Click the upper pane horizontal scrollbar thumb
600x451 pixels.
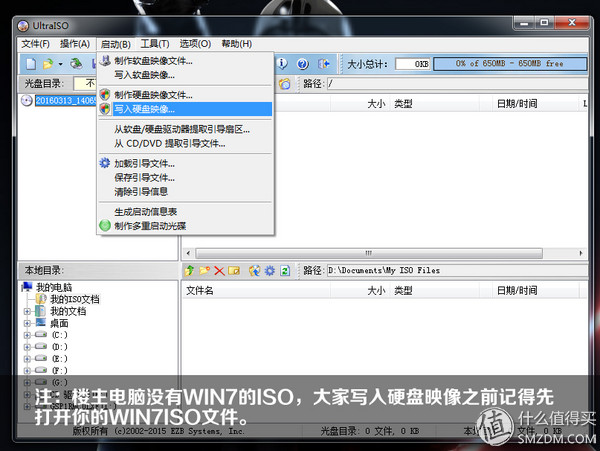[368, 253]
